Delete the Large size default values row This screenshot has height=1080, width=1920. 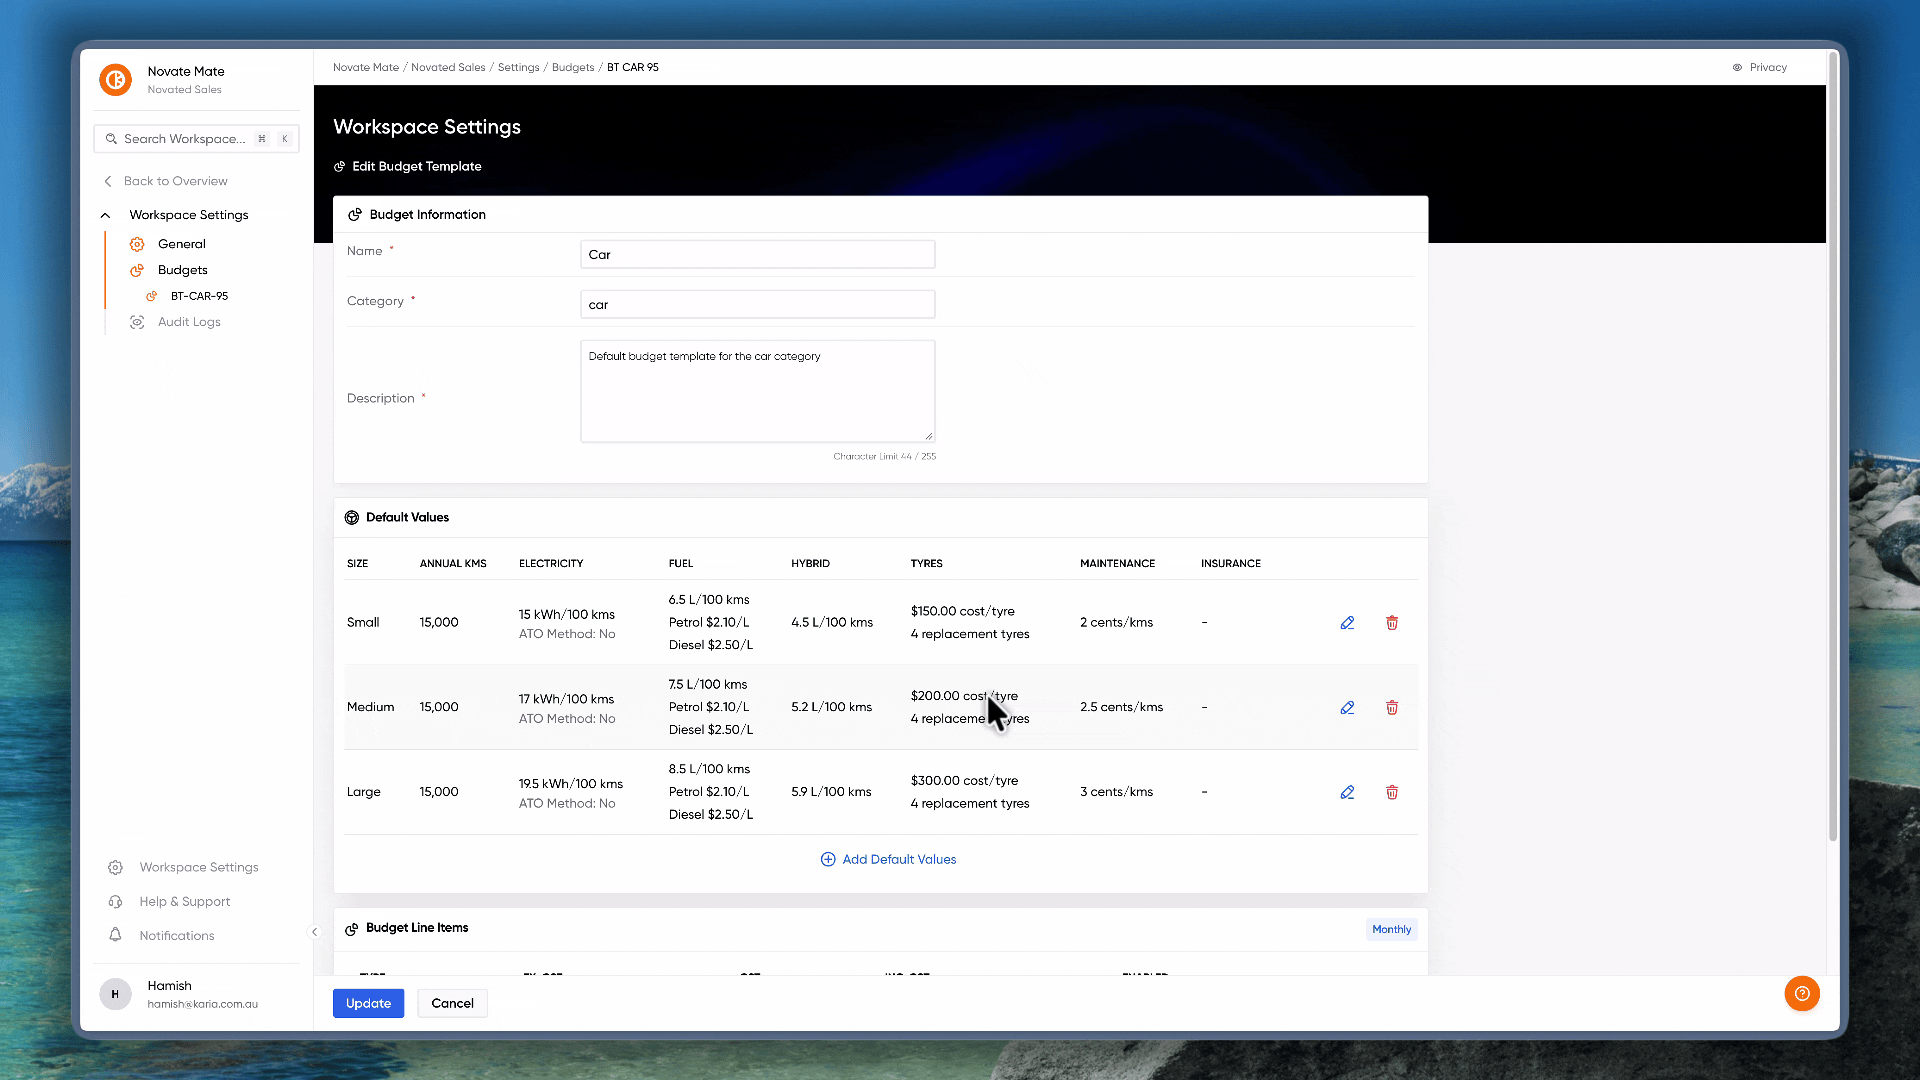point(1392,792)
